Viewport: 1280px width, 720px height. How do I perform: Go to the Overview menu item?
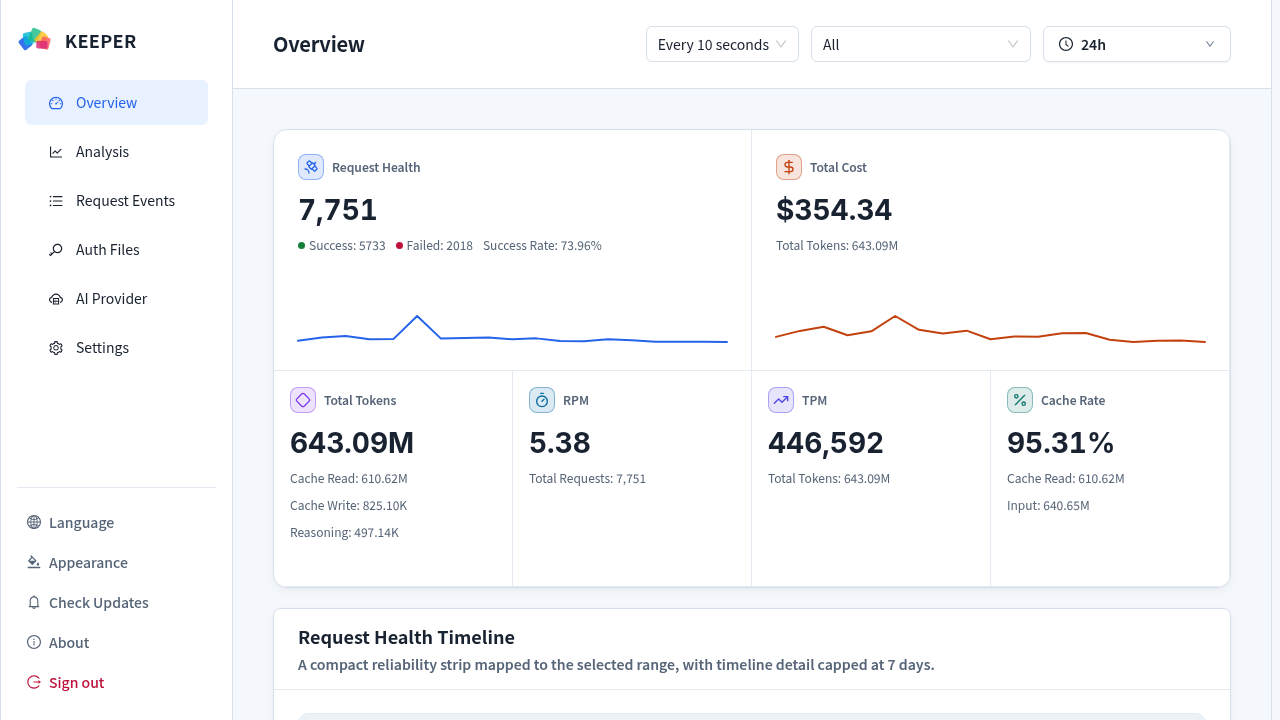point(116,103)
